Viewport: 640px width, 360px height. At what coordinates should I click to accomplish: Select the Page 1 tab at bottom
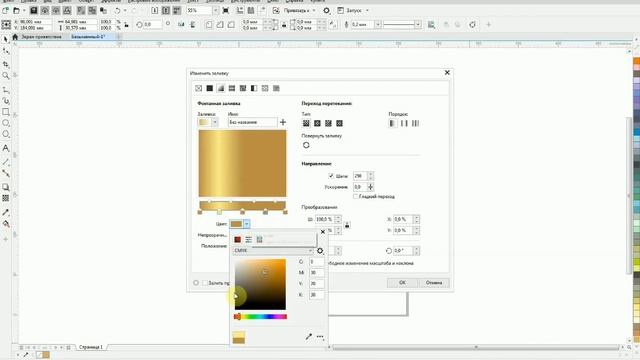click(91, 347)
